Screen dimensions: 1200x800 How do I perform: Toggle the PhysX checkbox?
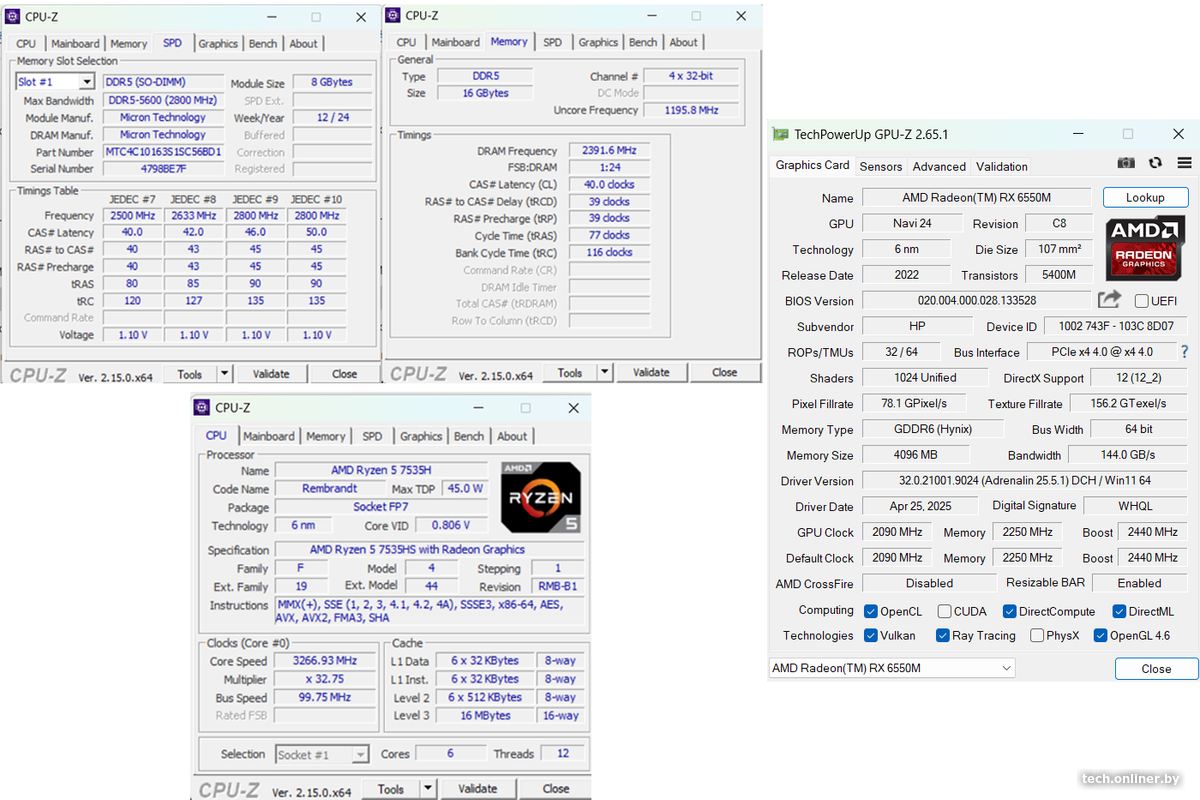1037,635
